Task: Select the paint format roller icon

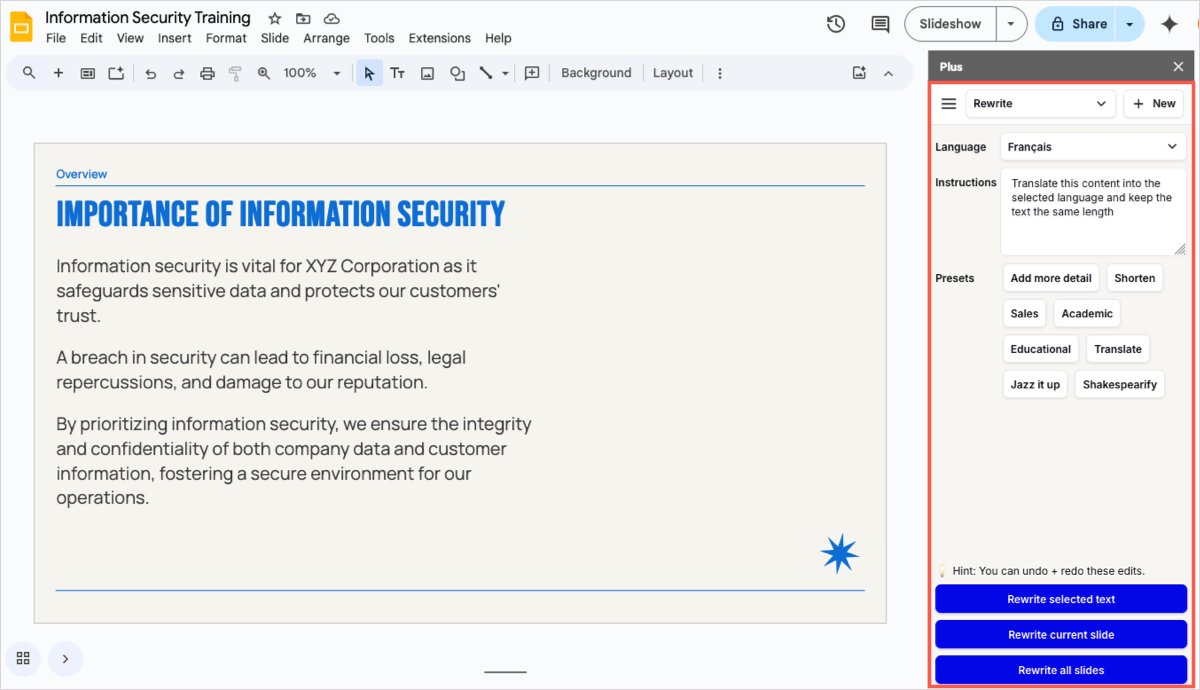Action: click(235, 73)
